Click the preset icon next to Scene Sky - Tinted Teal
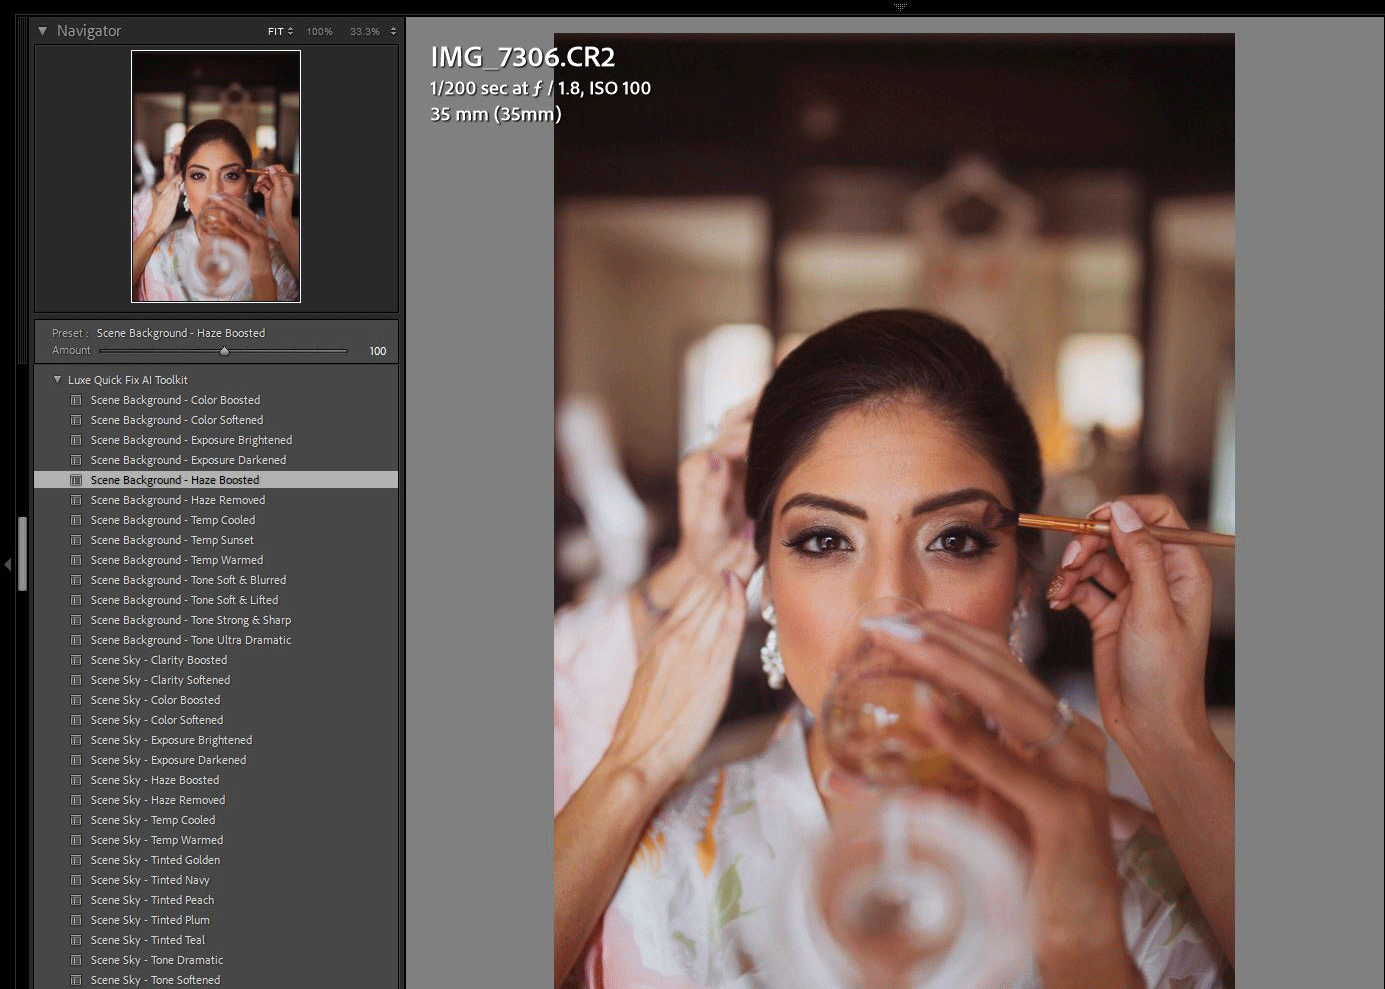1385x989 pixels. tap(76, 940)
